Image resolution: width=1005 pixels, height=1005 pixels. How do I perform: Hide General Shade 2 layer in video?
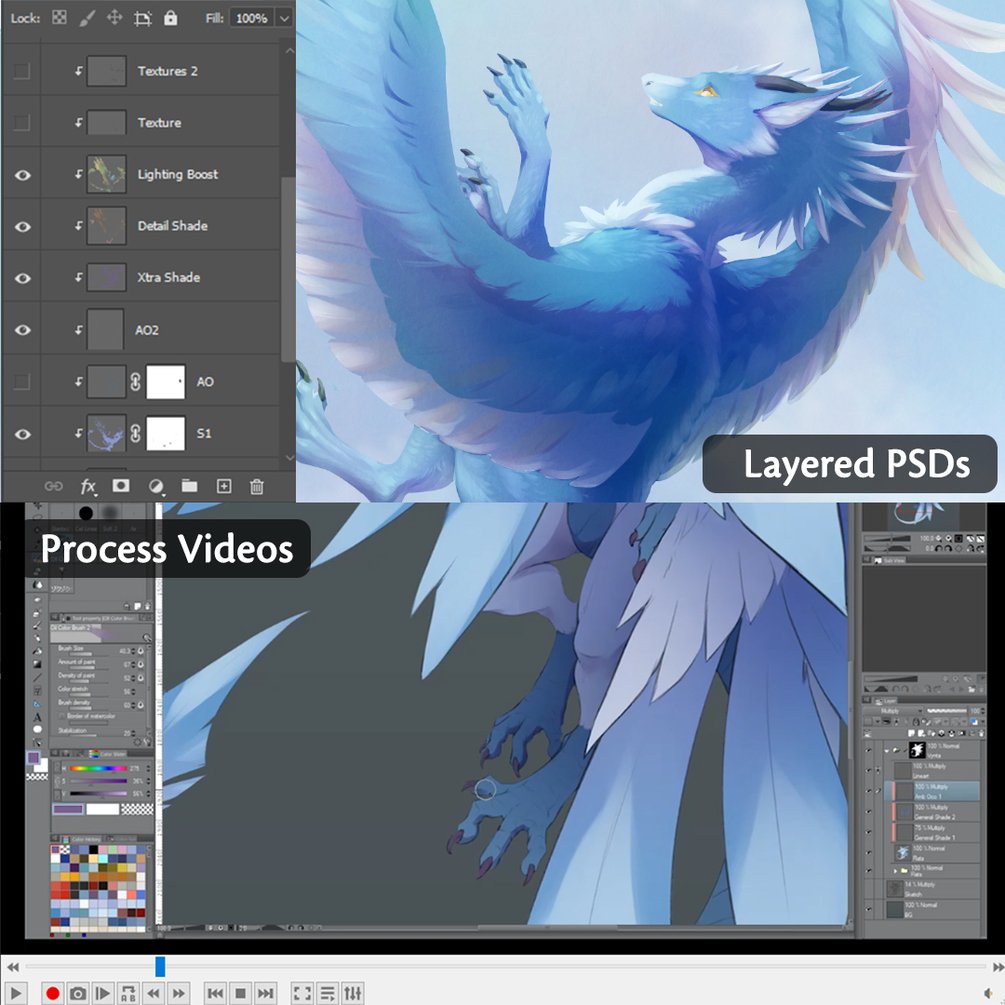tap(869, 811)
